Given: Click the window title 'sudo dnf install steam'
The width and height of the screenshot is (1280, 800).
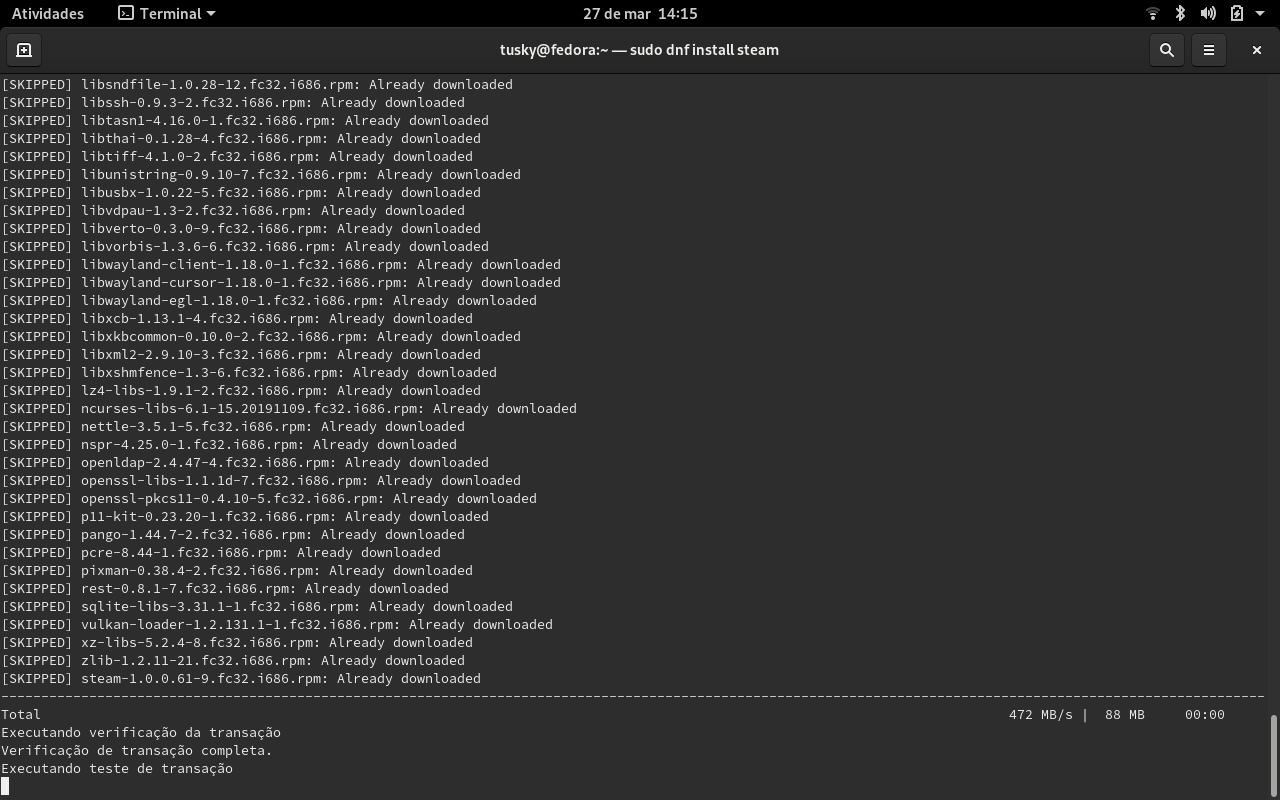Looking at the screenshot, I should tap(639, 50).
